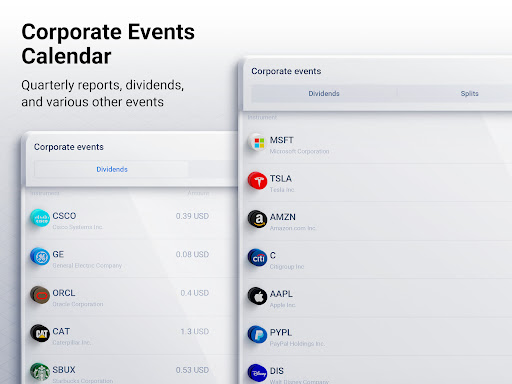
Task: Click the PayPal logo icon
Action: tap(258, 335)
